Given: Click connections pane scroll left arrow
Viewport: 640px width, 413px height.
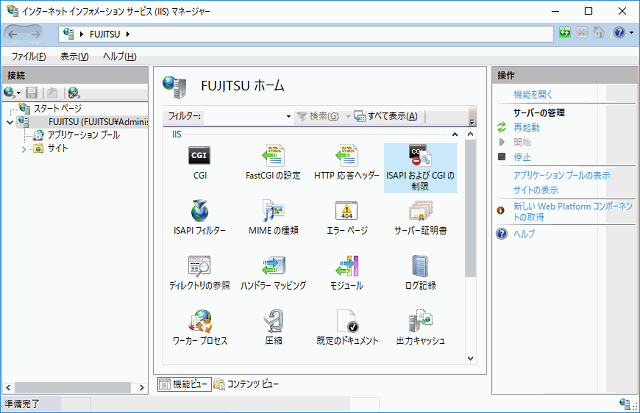Looking at the screenshot, I should point(8,387).
